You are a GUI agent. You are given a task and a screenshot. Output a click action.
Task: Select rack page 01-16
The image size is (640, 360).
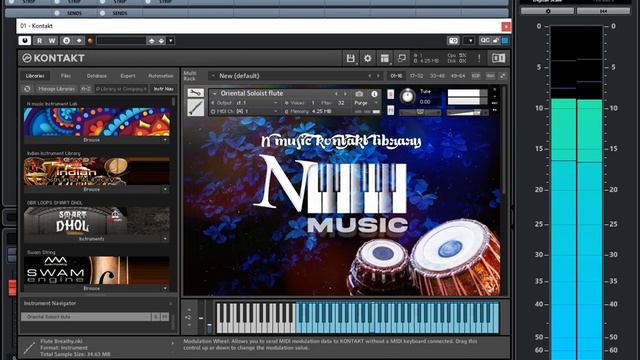pos(396,76)
